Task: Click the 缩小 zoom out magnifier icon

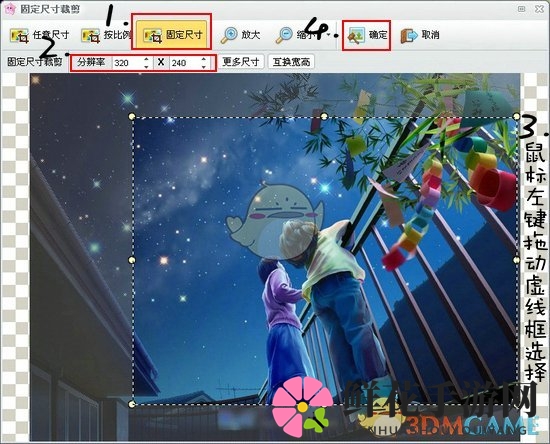Action: click(x=284, y=35)
